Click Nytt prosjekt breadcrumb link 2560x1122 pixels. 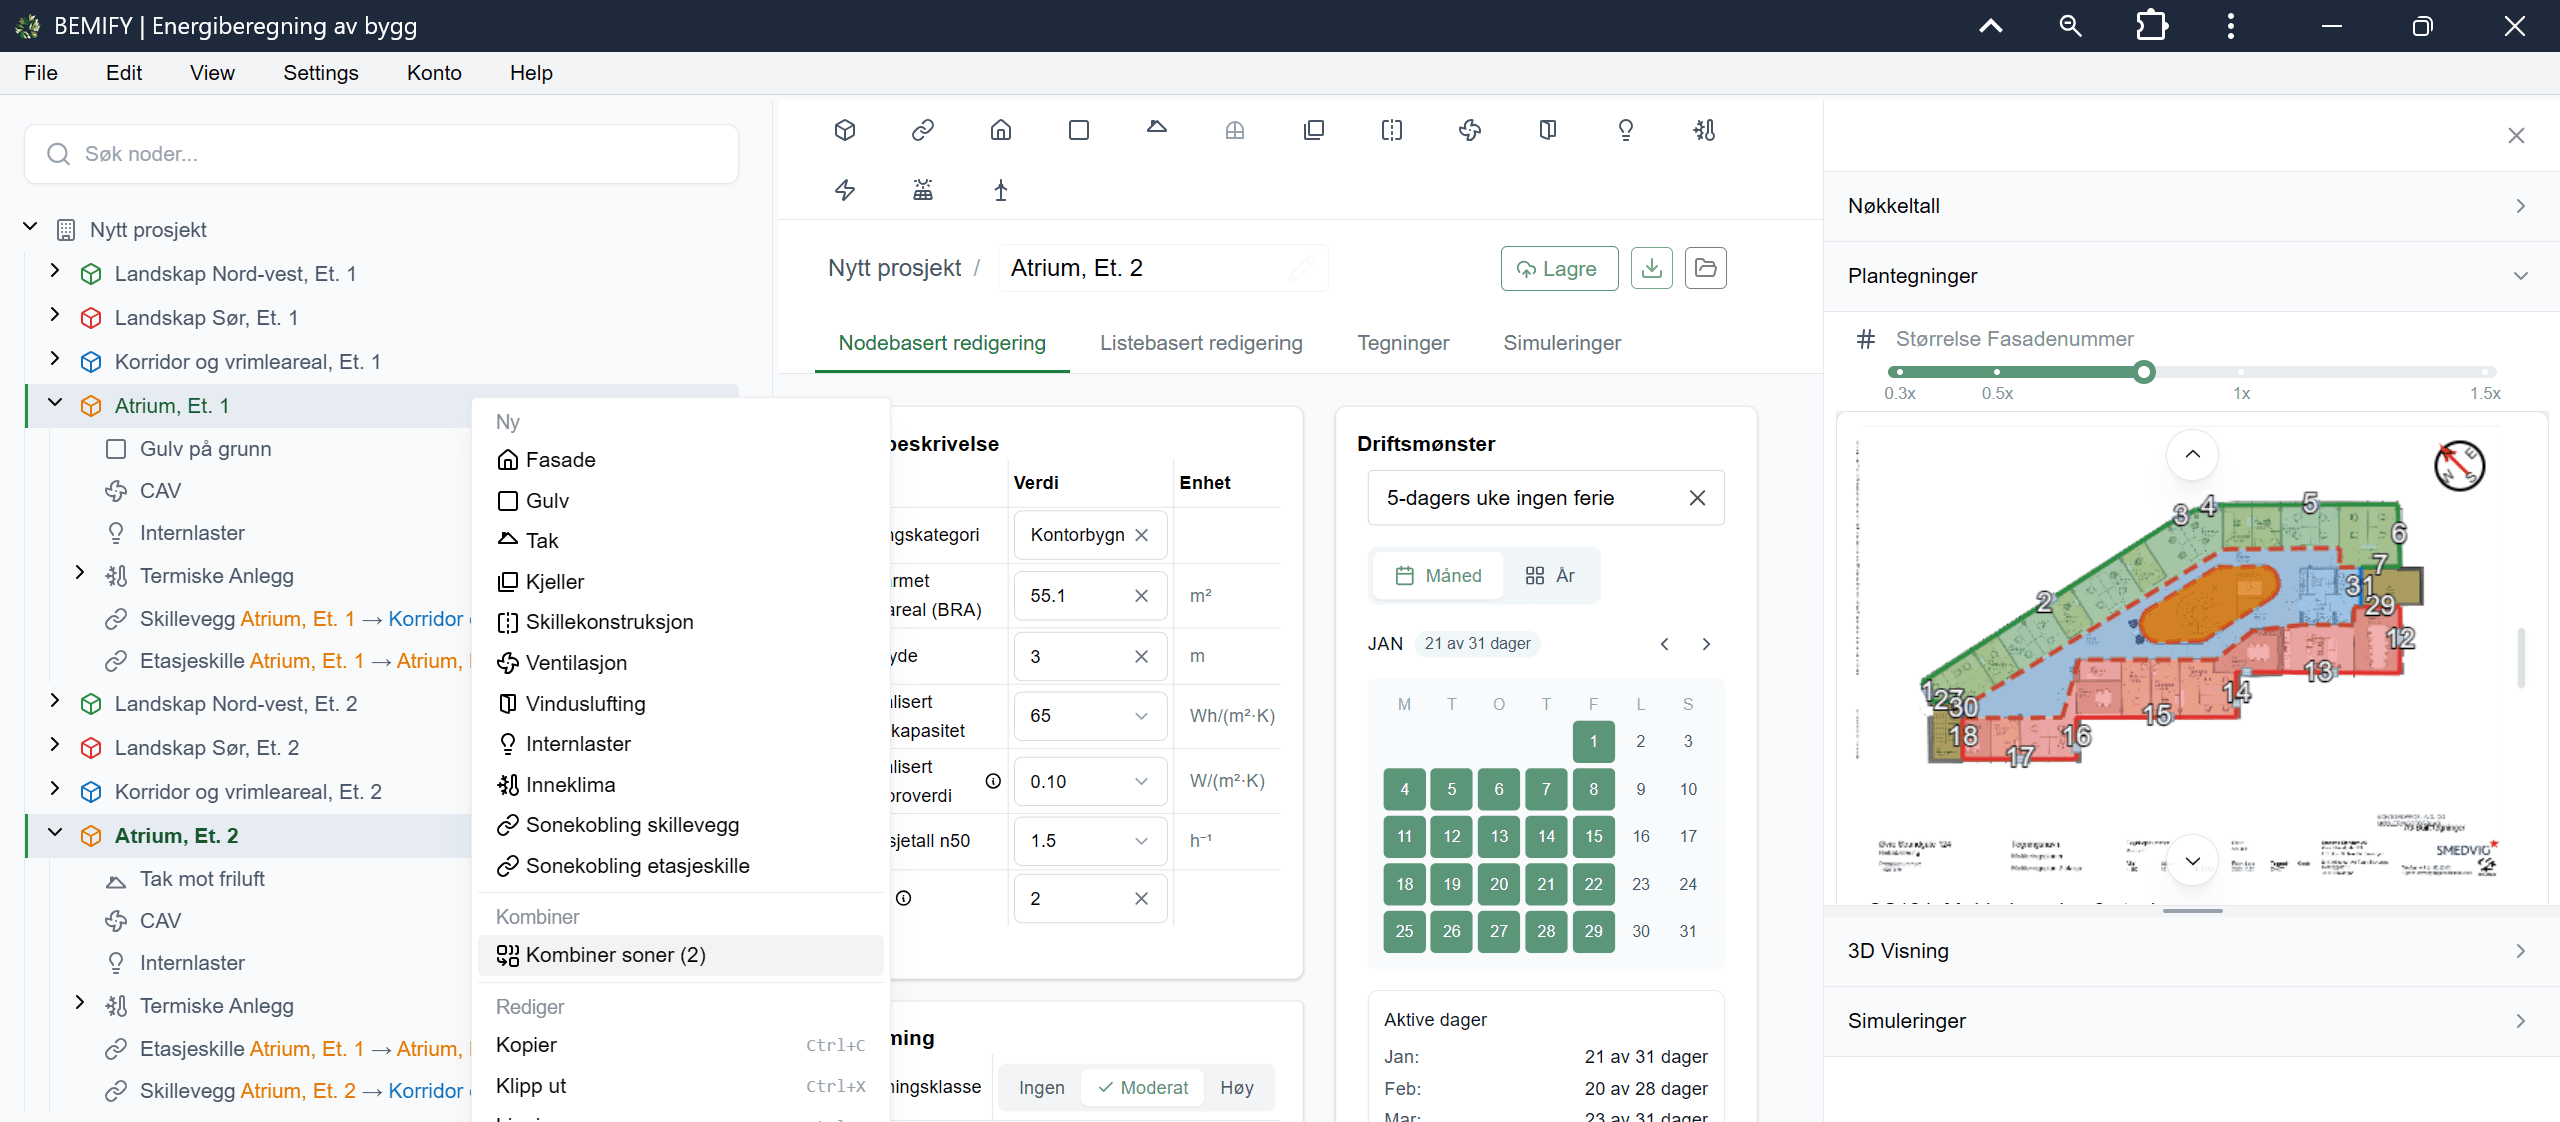894,268
